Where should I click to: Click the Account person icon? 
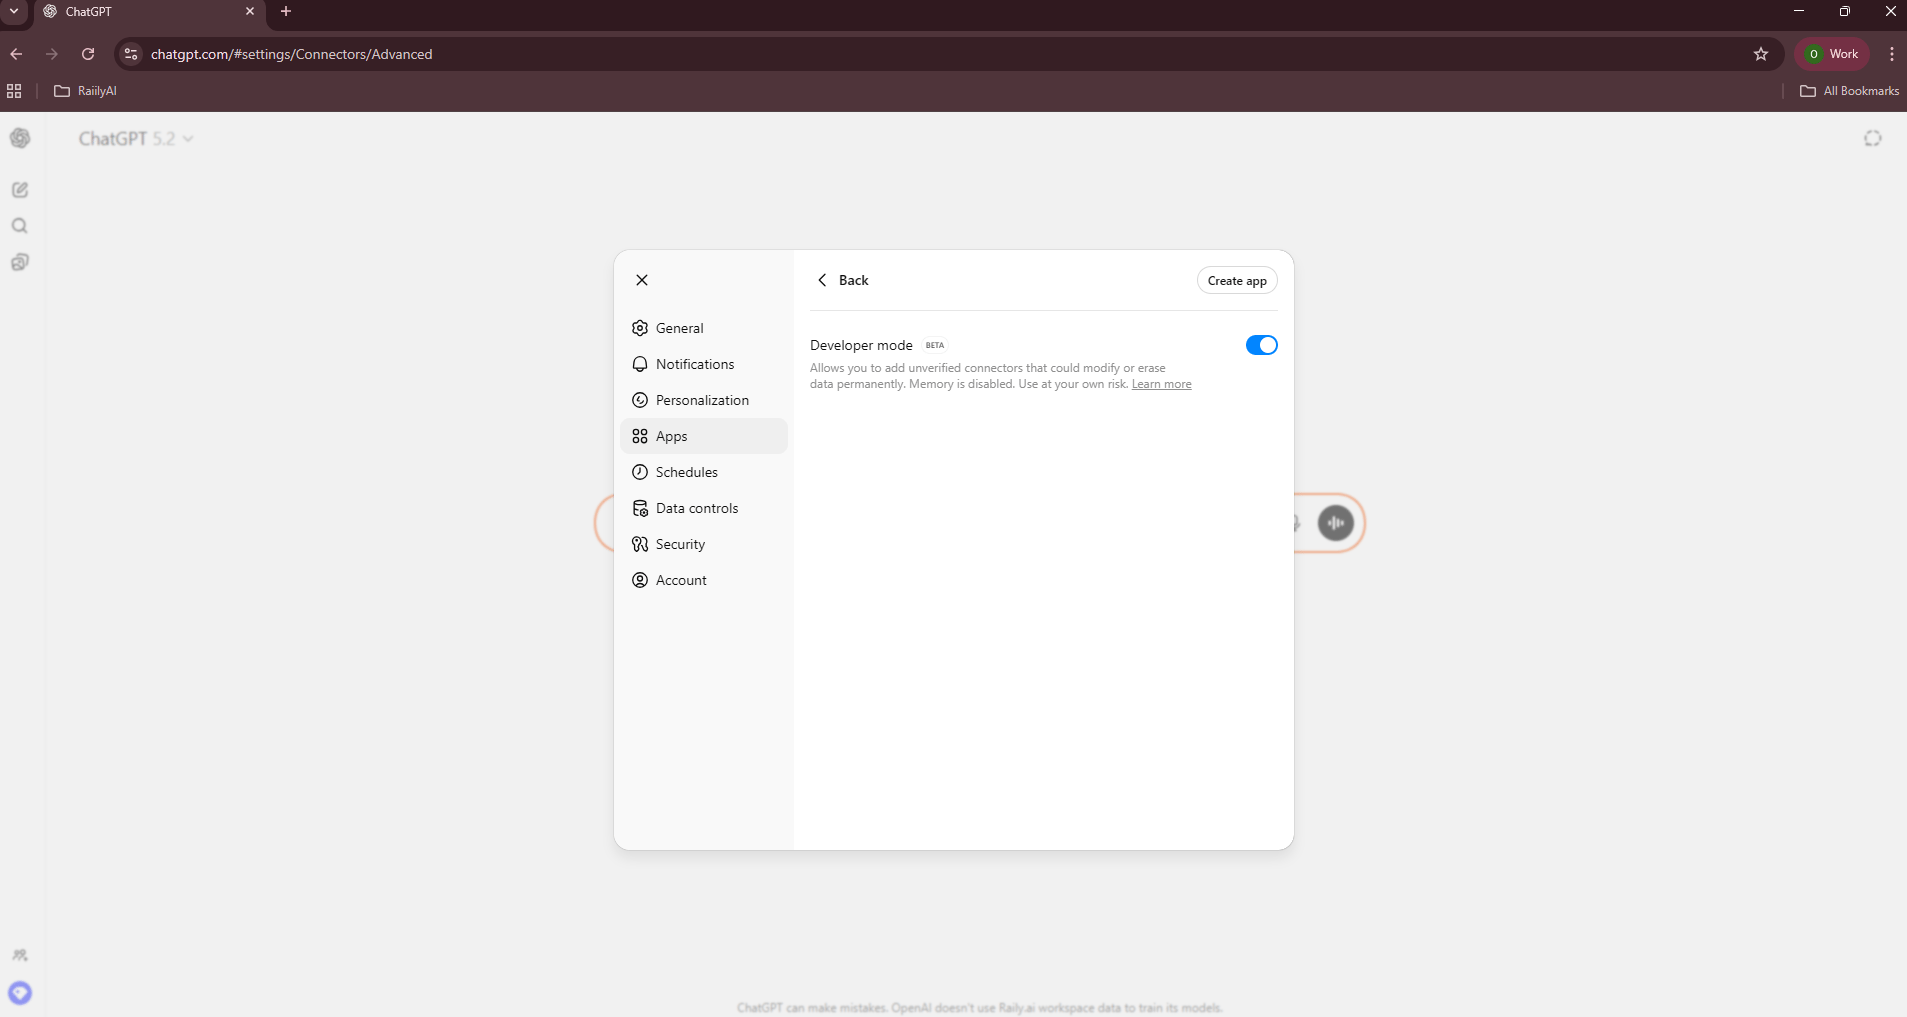(640, 580)
